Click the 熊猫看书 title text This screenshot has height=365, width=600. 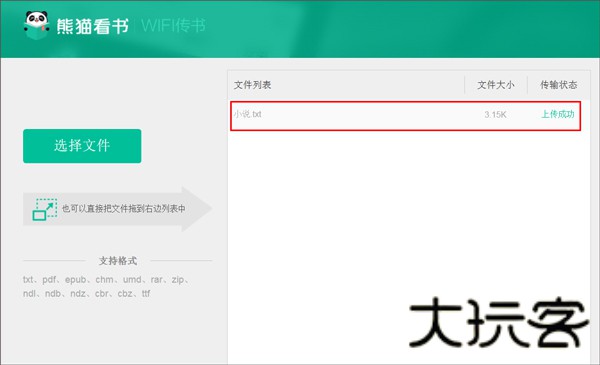pos(92,26)
